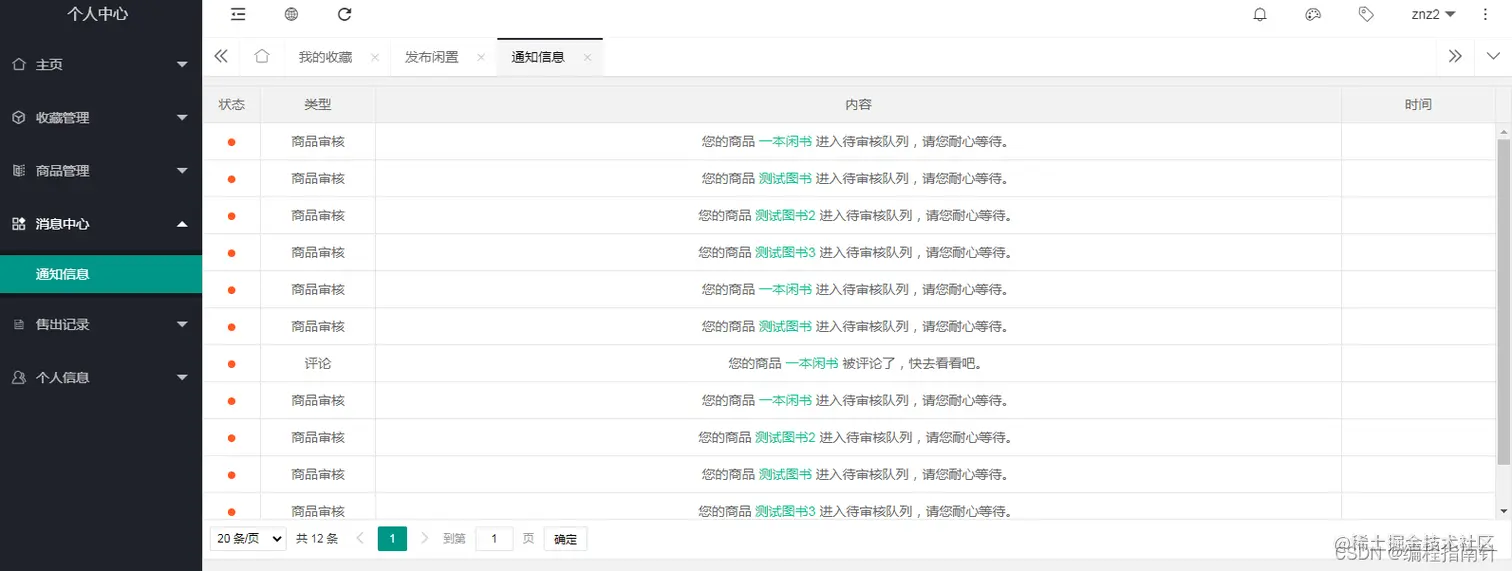Close the 我的收藏 tab
Viewport: 1512px width, 571px height.
point(375,57)
